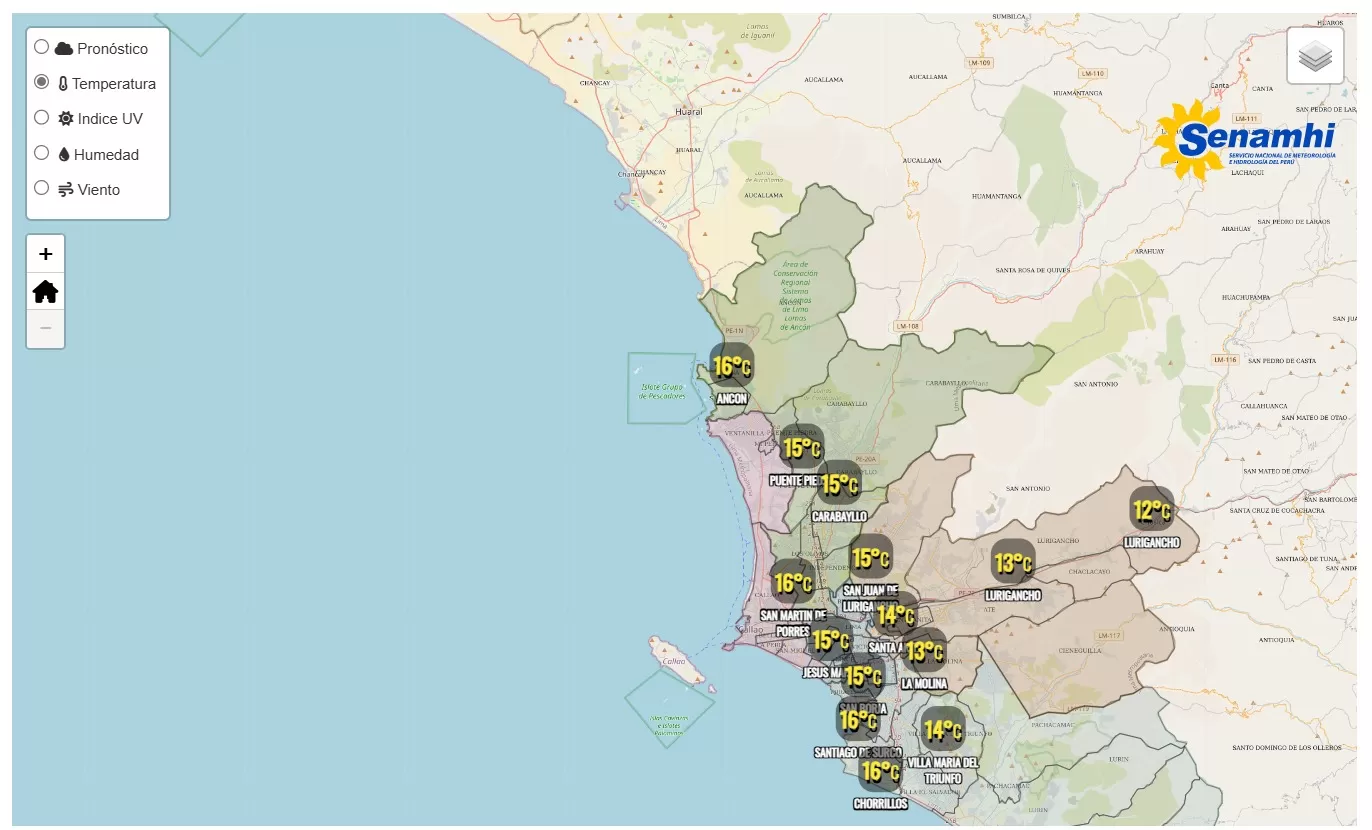Select the Pronóstico radio button
1372x830 pixels.
tap(42, 47)
